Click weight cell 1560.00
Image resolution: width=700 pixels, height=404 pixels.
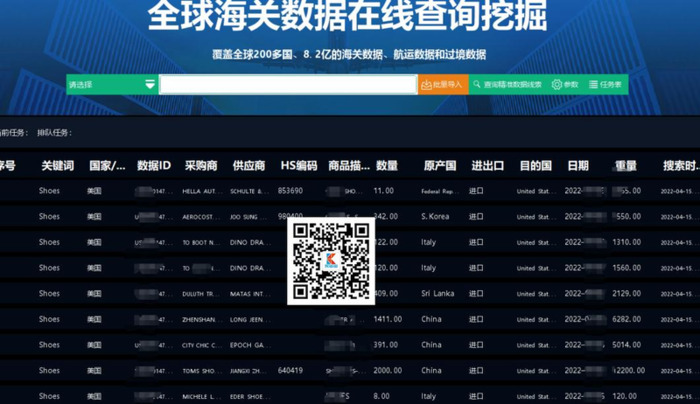(626, 268)
